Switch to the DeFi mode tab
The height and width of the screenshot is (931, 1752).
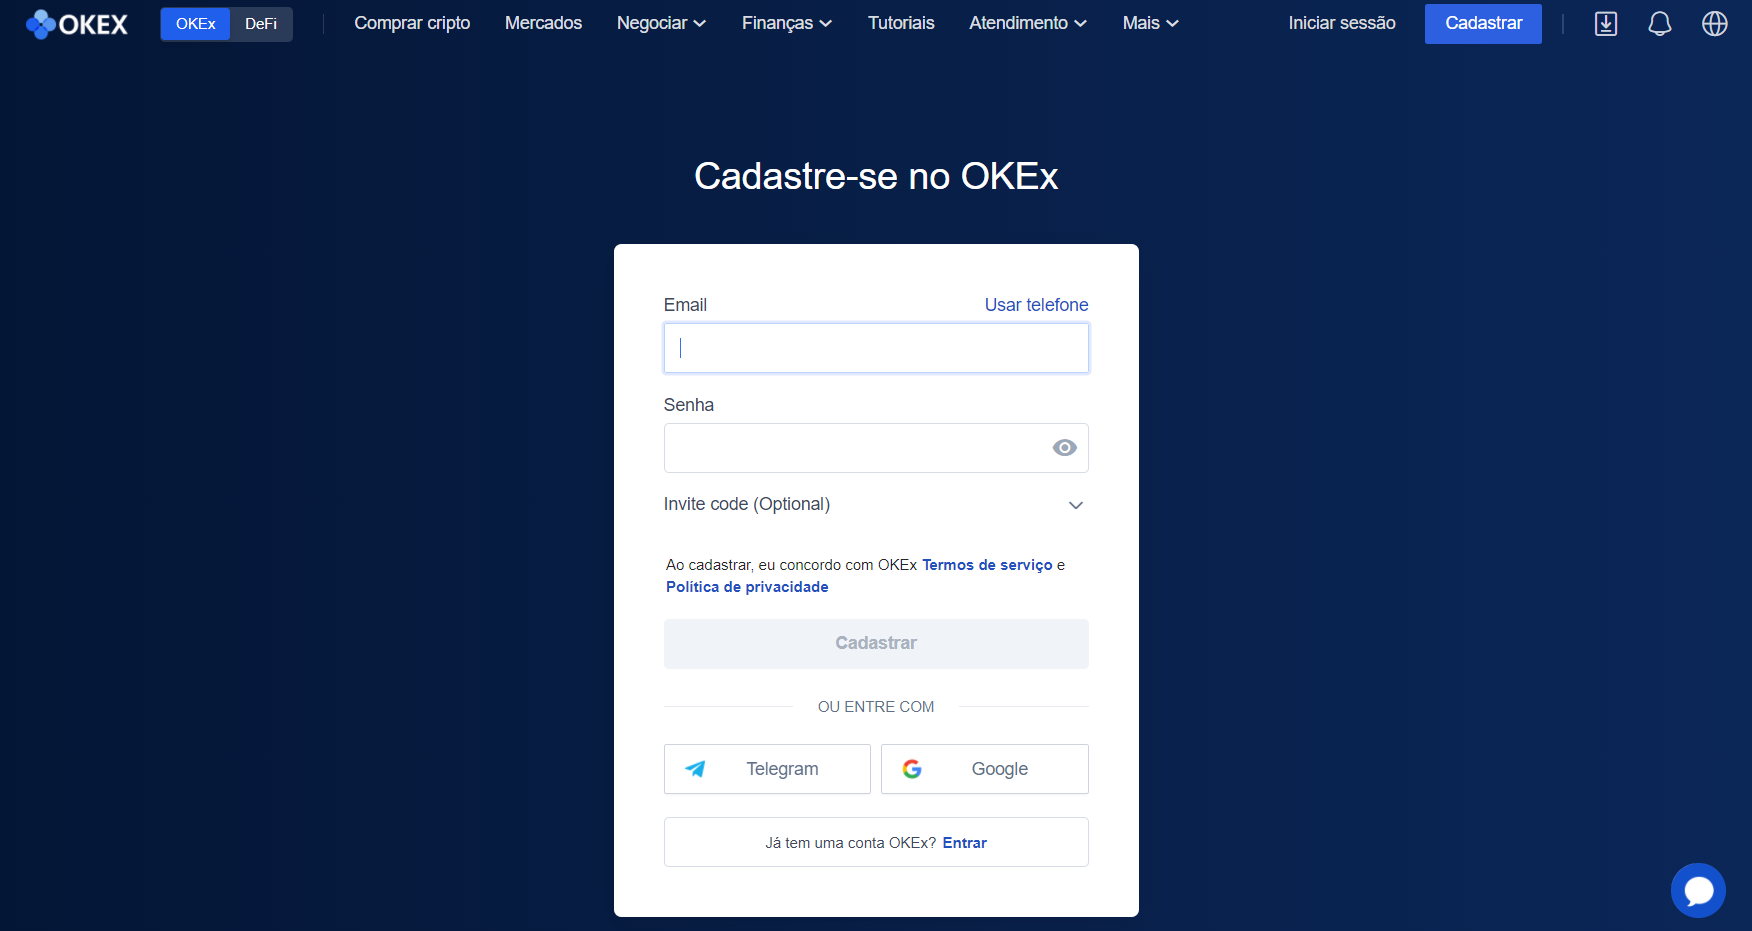point(261,24)
